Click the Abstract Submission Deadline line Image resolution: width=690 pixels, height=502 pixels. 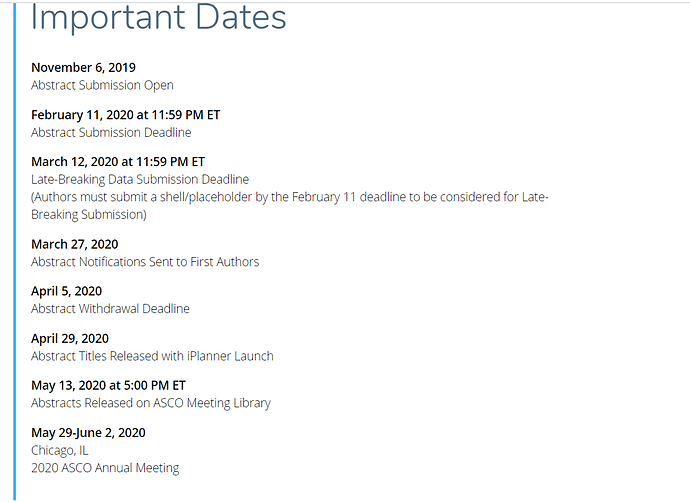click(111, 132)
